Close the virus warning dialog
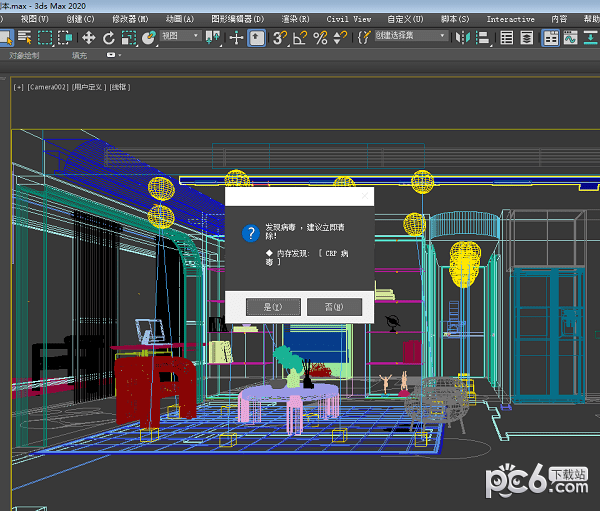This screenshot has height=511, width=600. pos(364,196)
